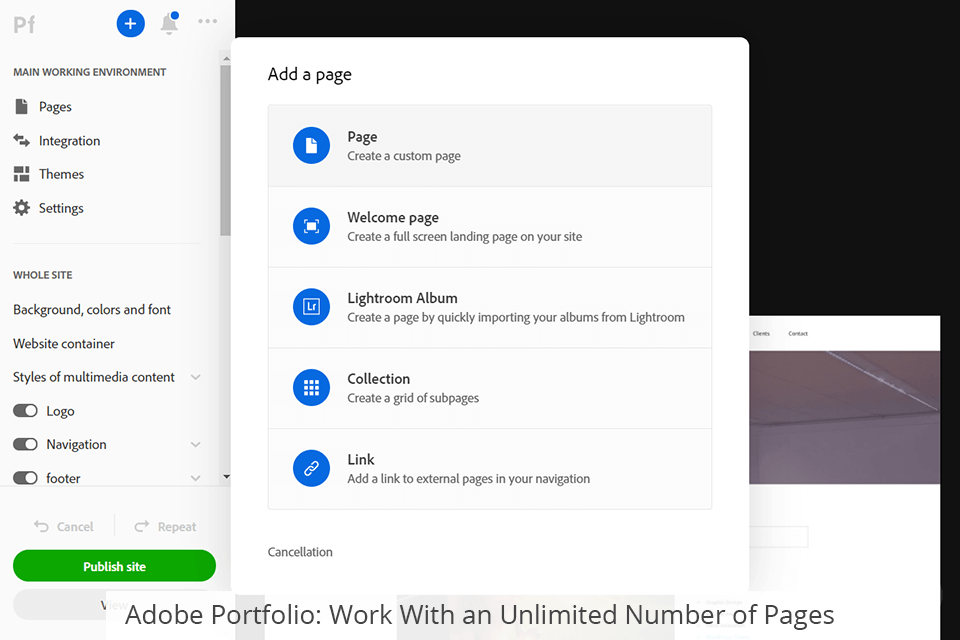The height and width of the screenshot is (640, 960).
Task: Toggle the Logo switch
Action: [25, 411]
